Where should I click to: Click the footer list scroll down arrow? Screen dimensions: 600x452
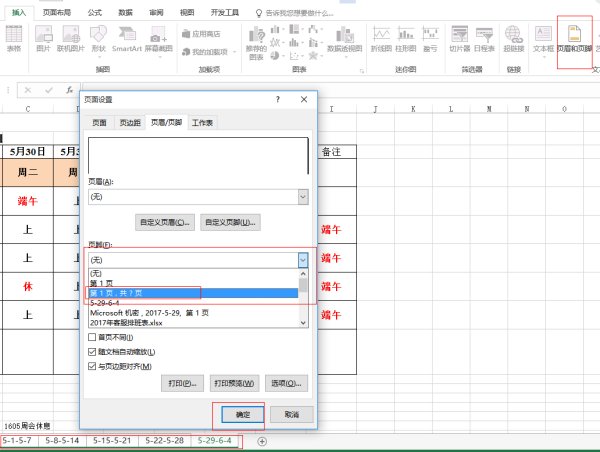pos(303,323)
